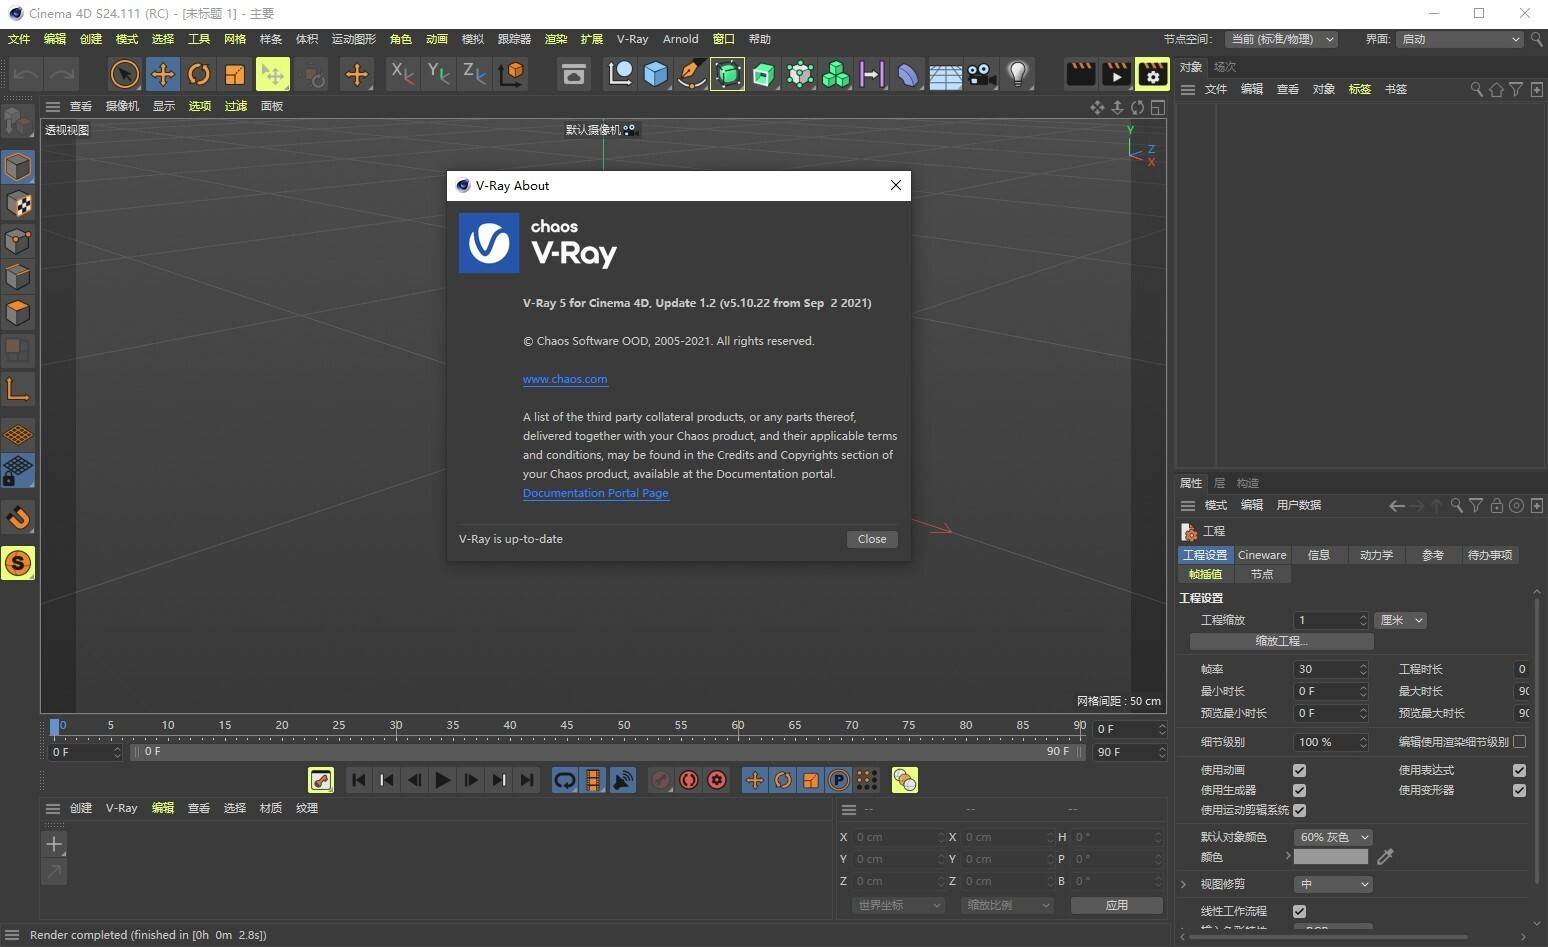Enable 编辑使用渲染细节级别 checkbox
Viewport: 1548px width, 947px height.
(x=1519, y=741)
